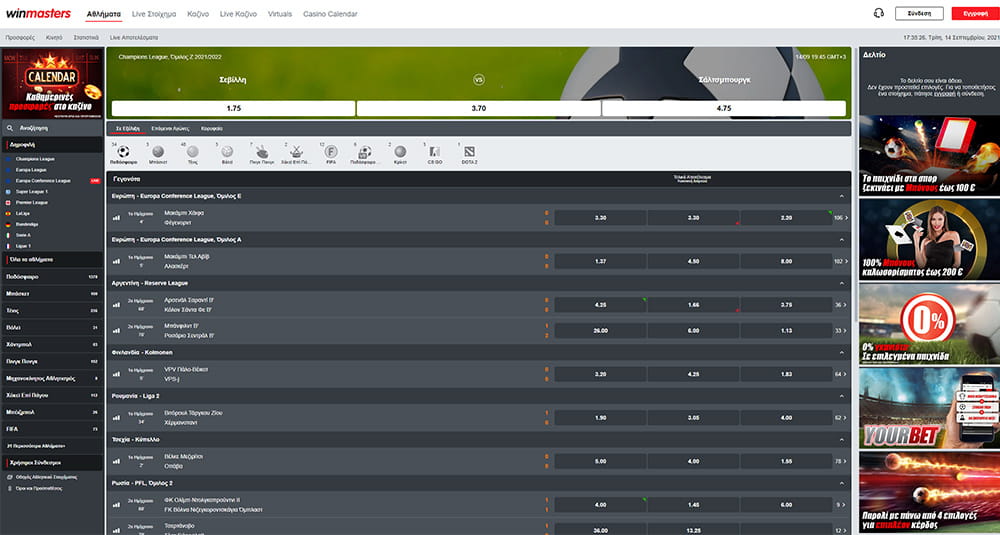
Task: Open the Casino Calendar top tab
Action: [x=330, y=14]
